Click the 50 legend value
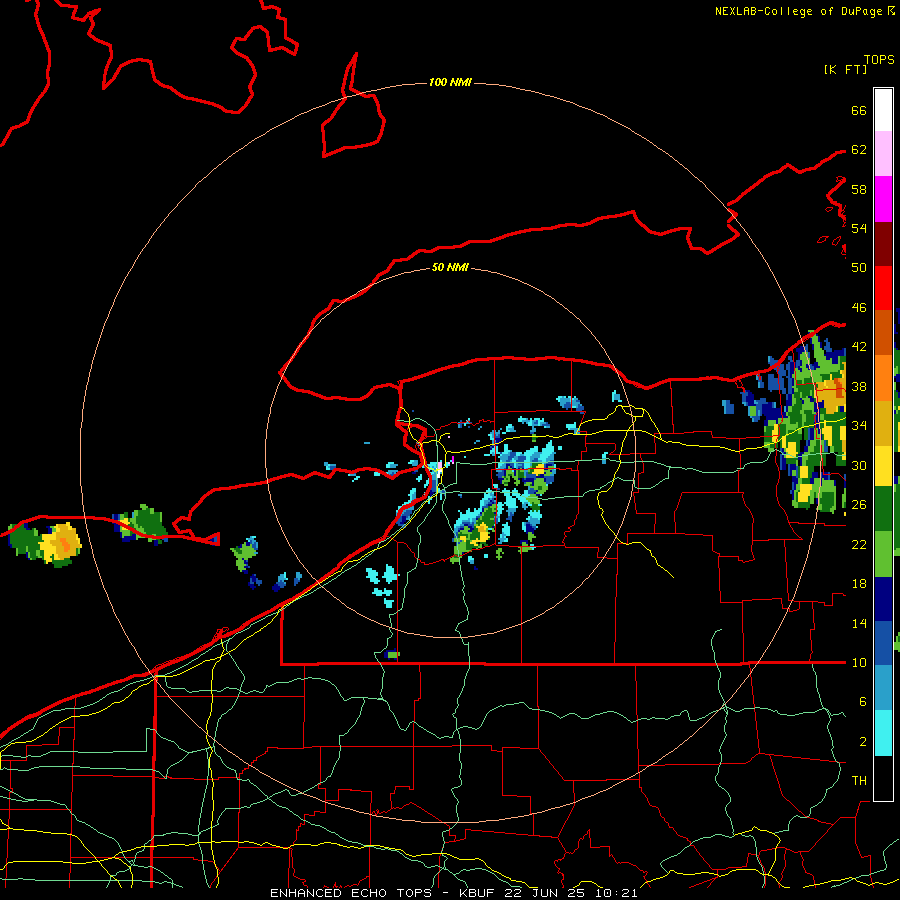This screenshot has height=900, width=900. click(x=859, y=267)
